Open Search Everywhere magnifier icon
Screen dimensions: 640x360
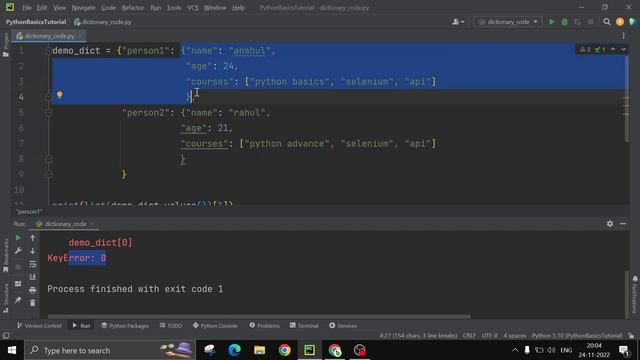tap(607, 22)
